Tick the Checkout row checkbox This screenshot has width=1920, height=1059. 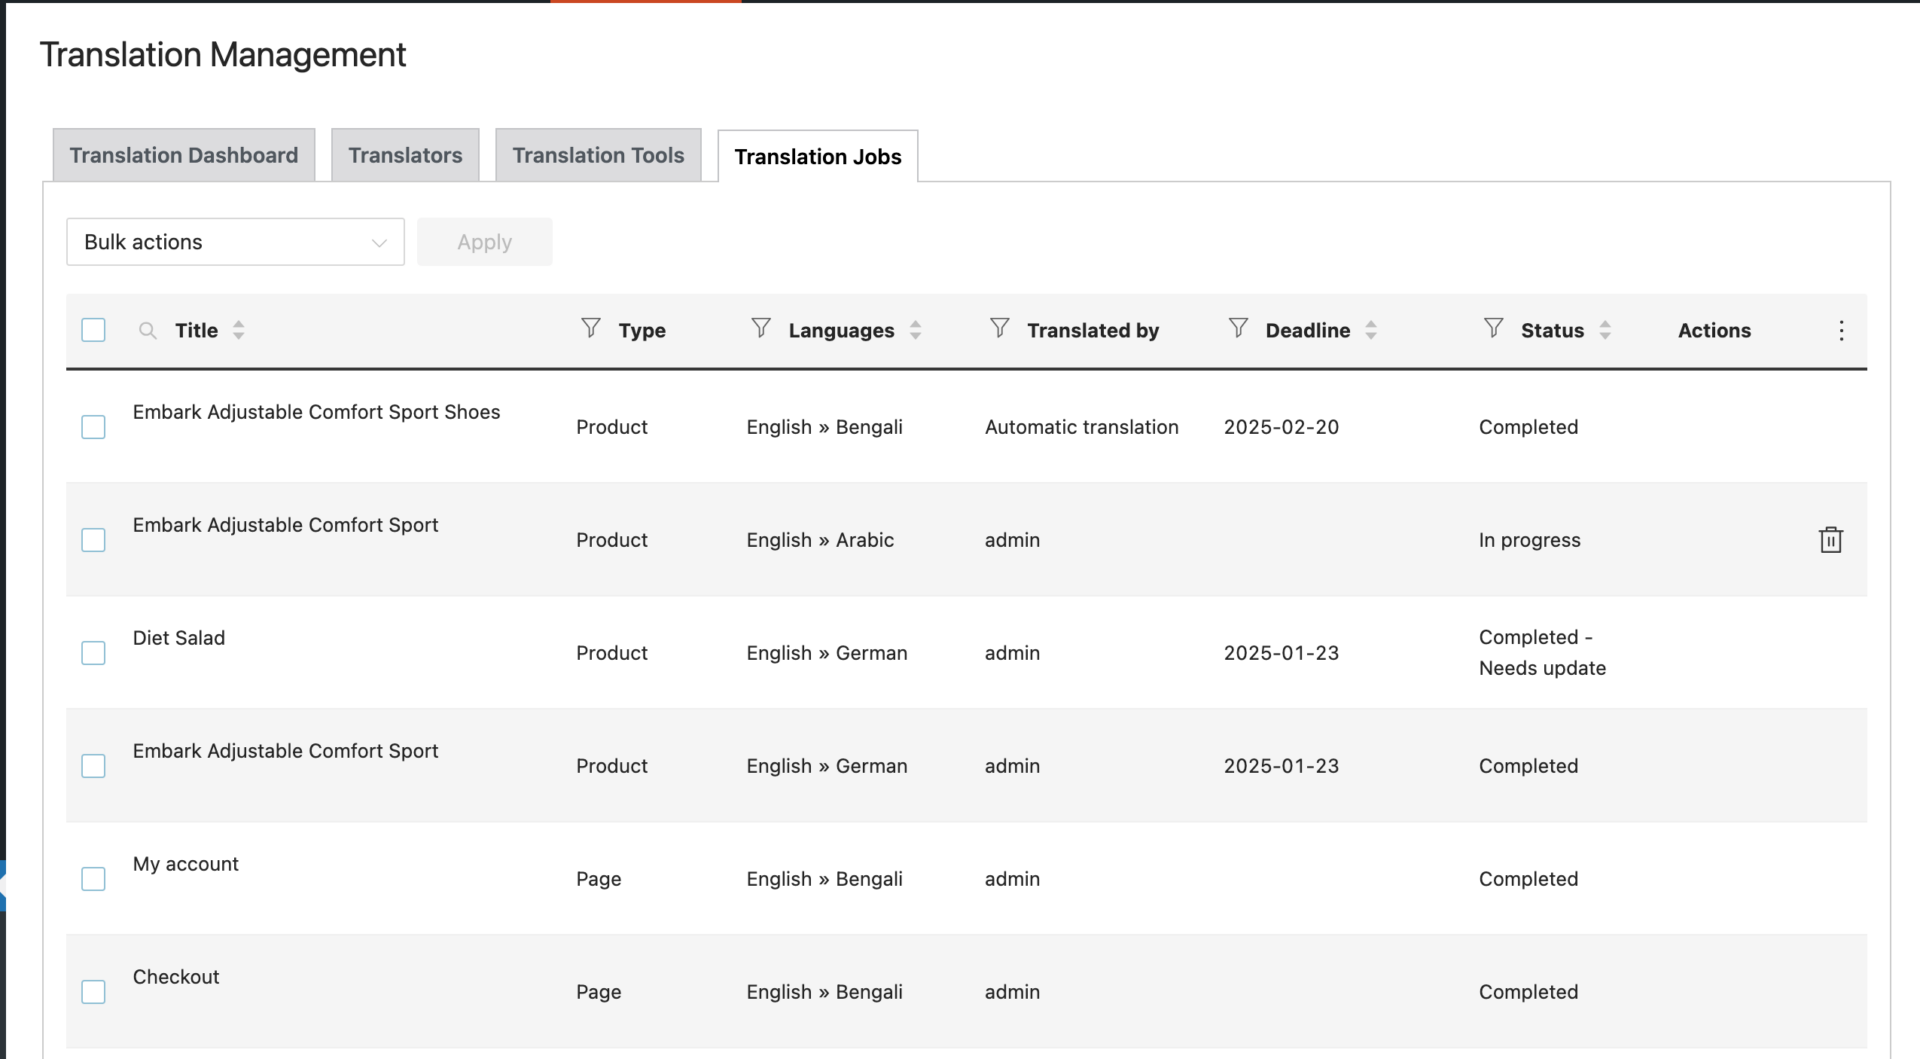[93, 992]
